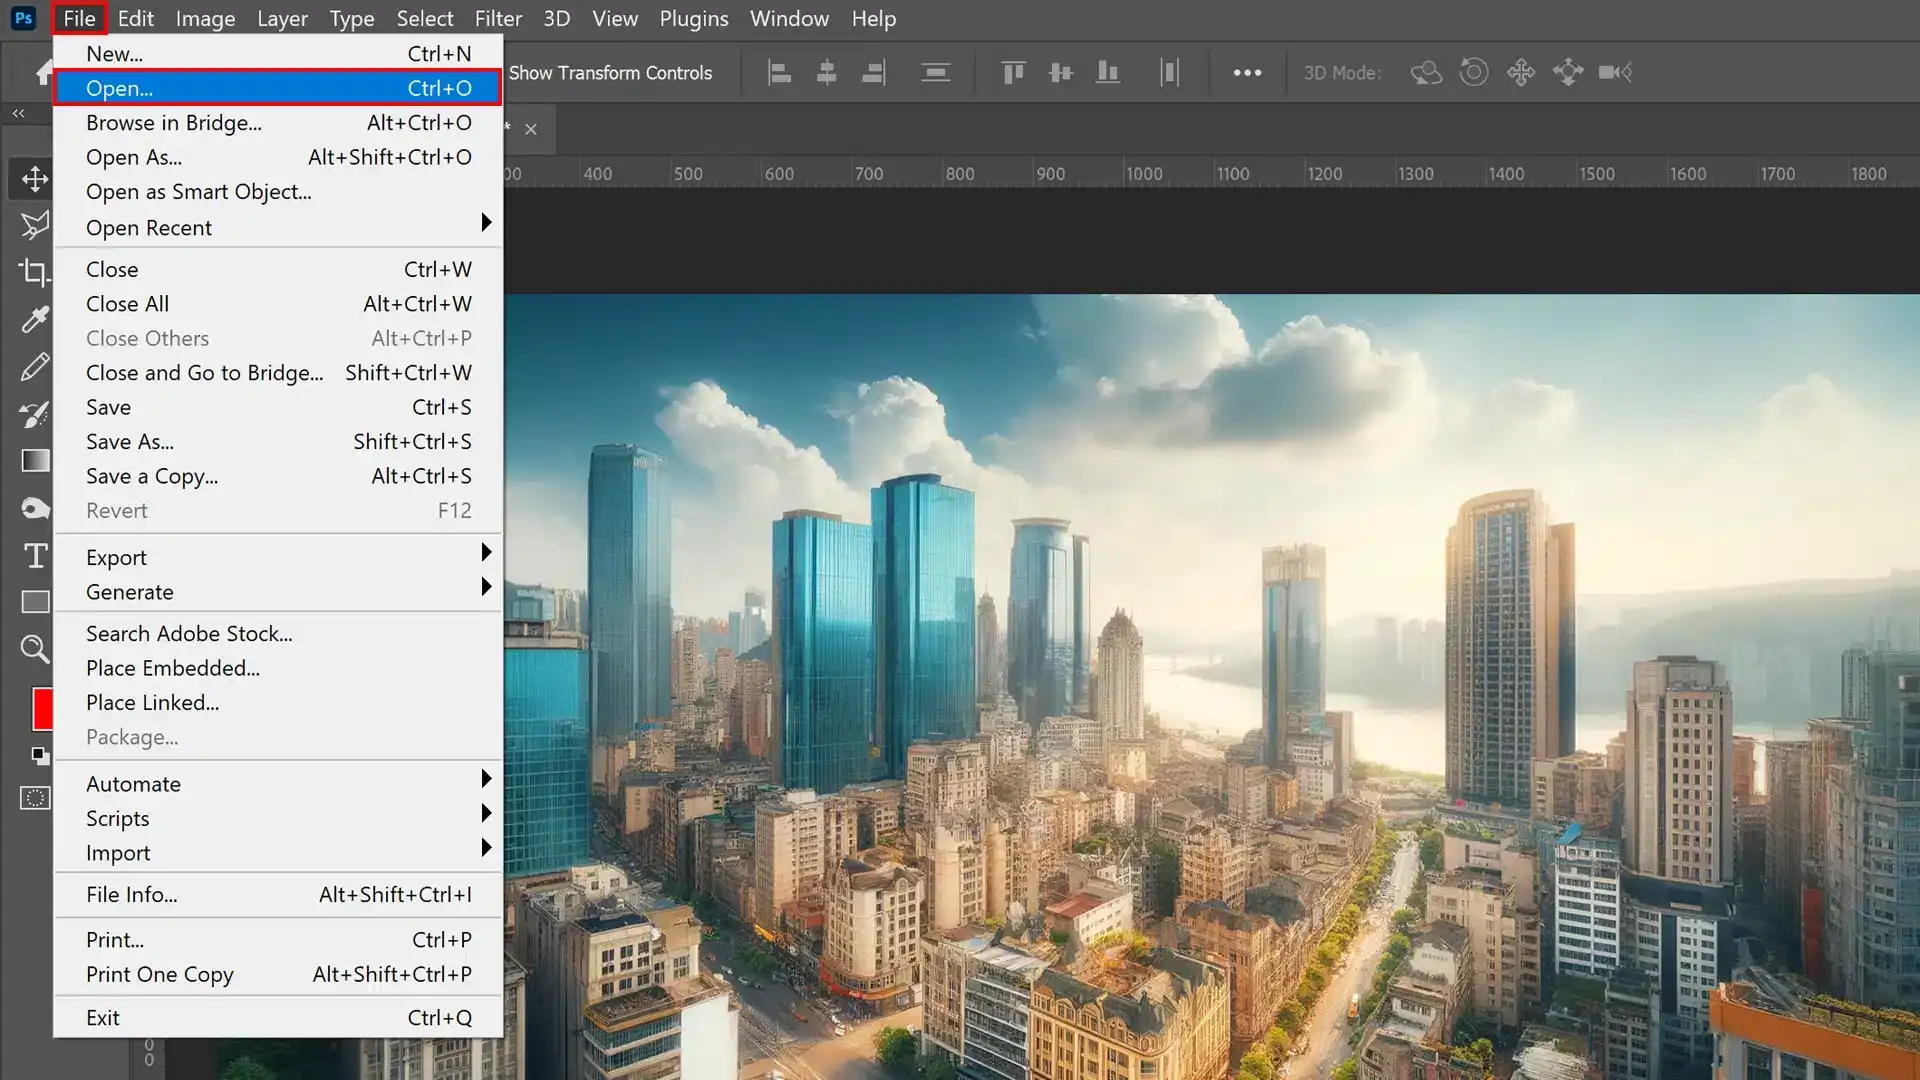Select the Type tool
This screenshot has width=1920, height=1080.
(35, 555)
